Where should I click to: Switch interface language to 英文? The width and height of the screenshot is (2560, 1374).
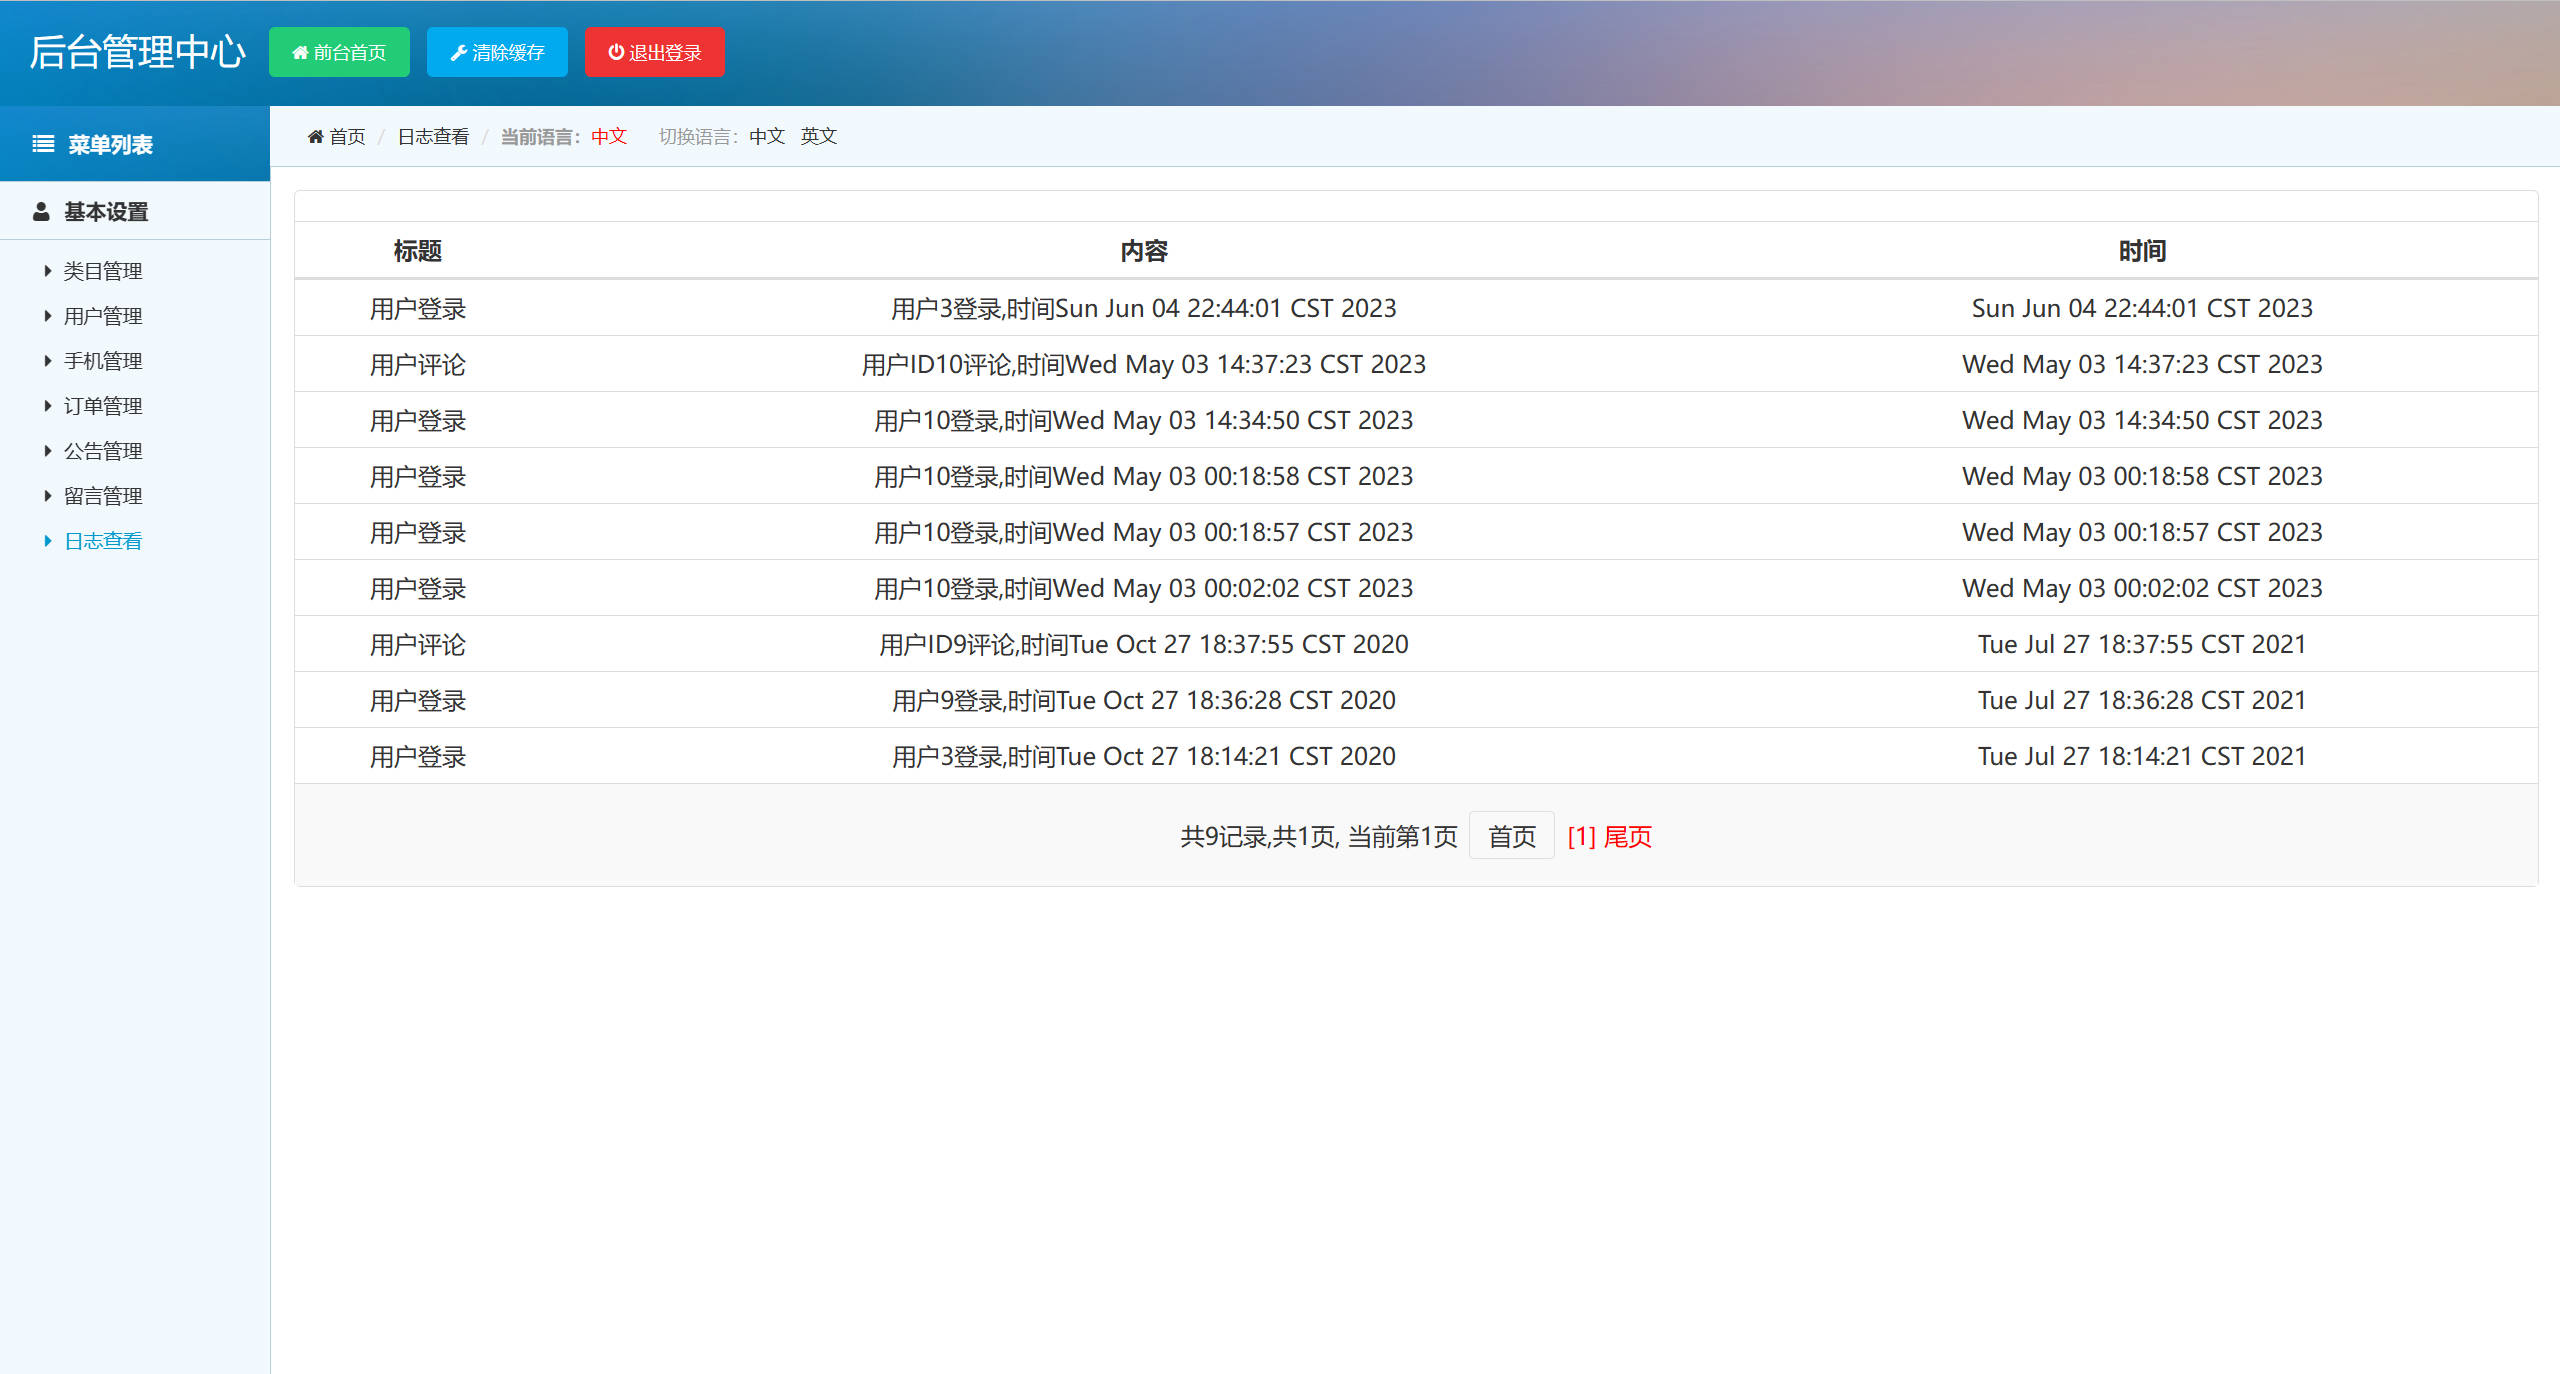(x=818, y=136)
